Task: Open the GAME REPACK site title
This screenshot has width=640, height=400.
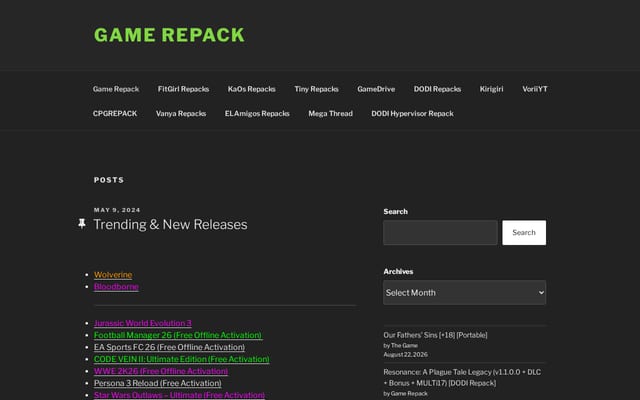Action: pyautogui.click(x=169, y=35)
